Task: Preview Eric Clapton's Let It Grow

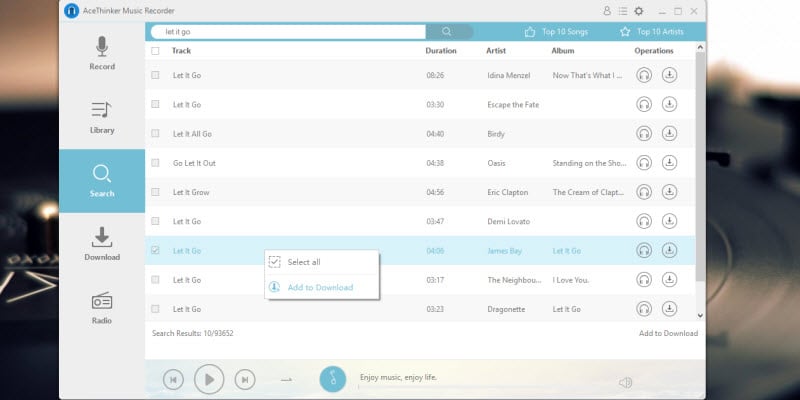Action: click(x=644, y=192)
